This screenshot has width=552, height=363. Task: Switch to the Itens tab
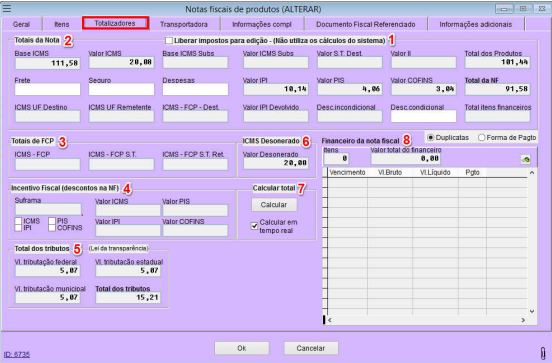pos(62,24)
